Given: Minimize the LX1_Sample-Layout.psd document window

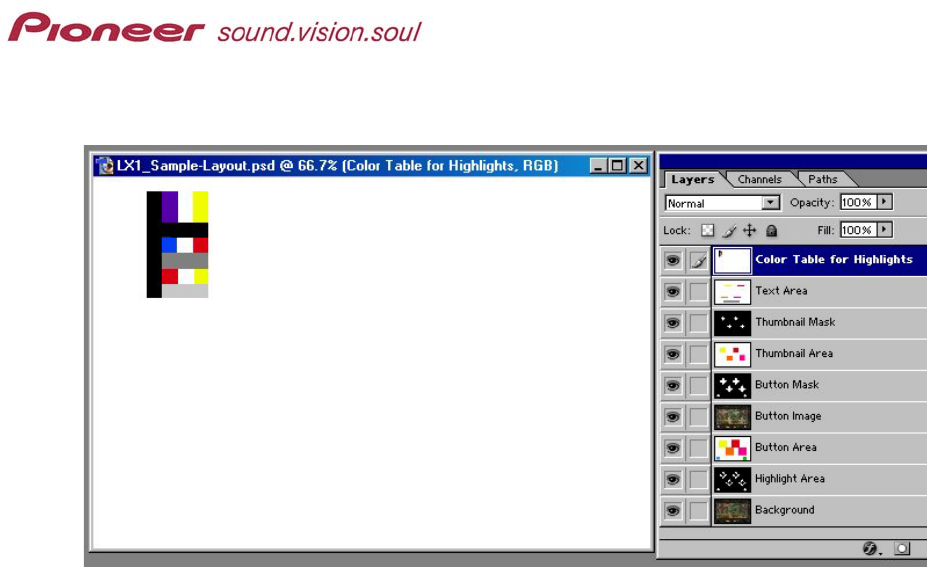Looking at the screenshot, I should (x=598, y=166).
